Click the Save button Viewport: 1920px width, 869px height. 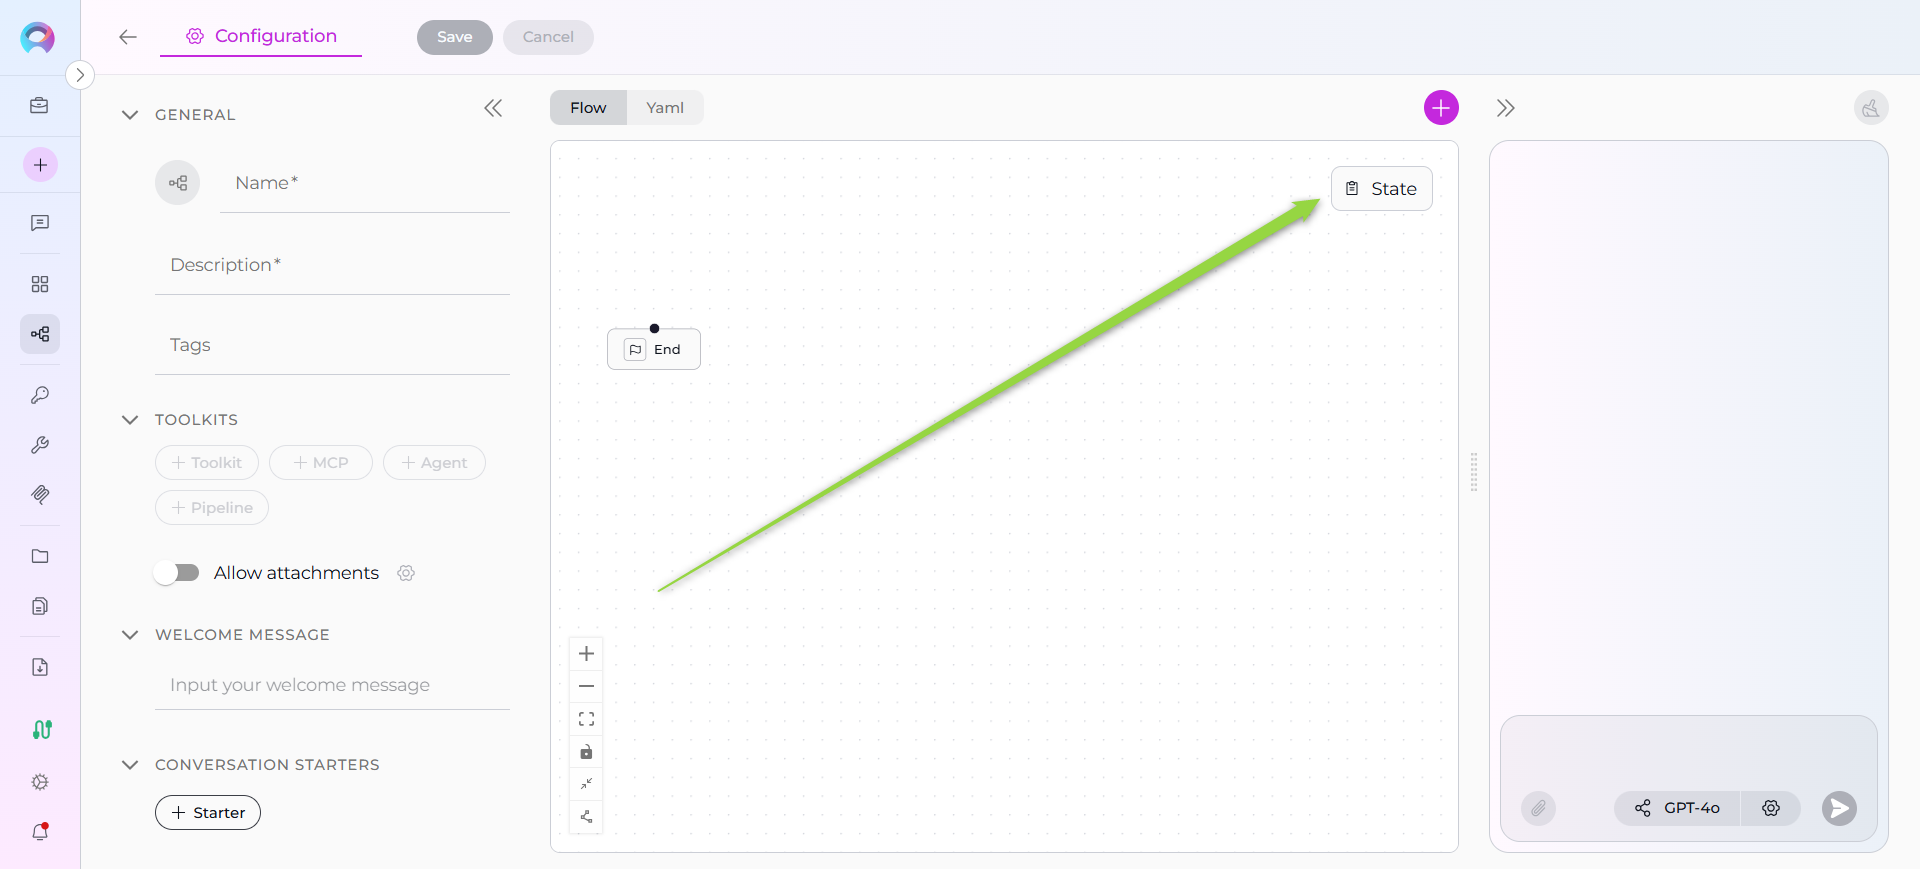tap(454, 37)
